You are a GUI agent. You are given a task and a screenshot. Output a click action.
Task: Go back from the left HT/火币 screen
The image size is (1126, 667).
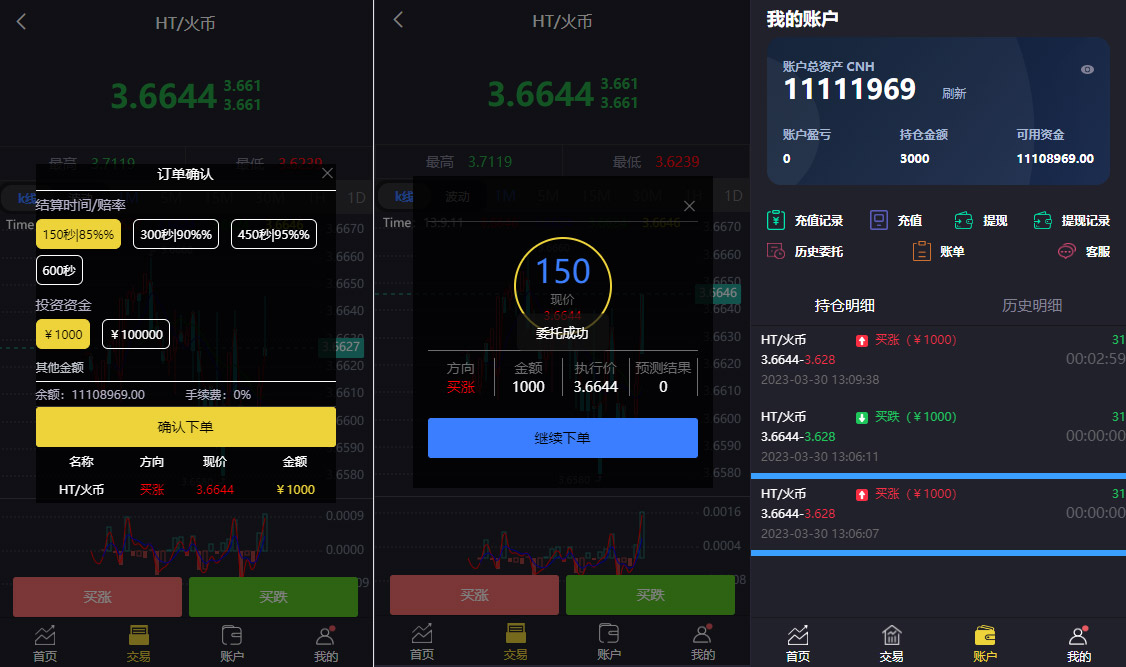21,22
